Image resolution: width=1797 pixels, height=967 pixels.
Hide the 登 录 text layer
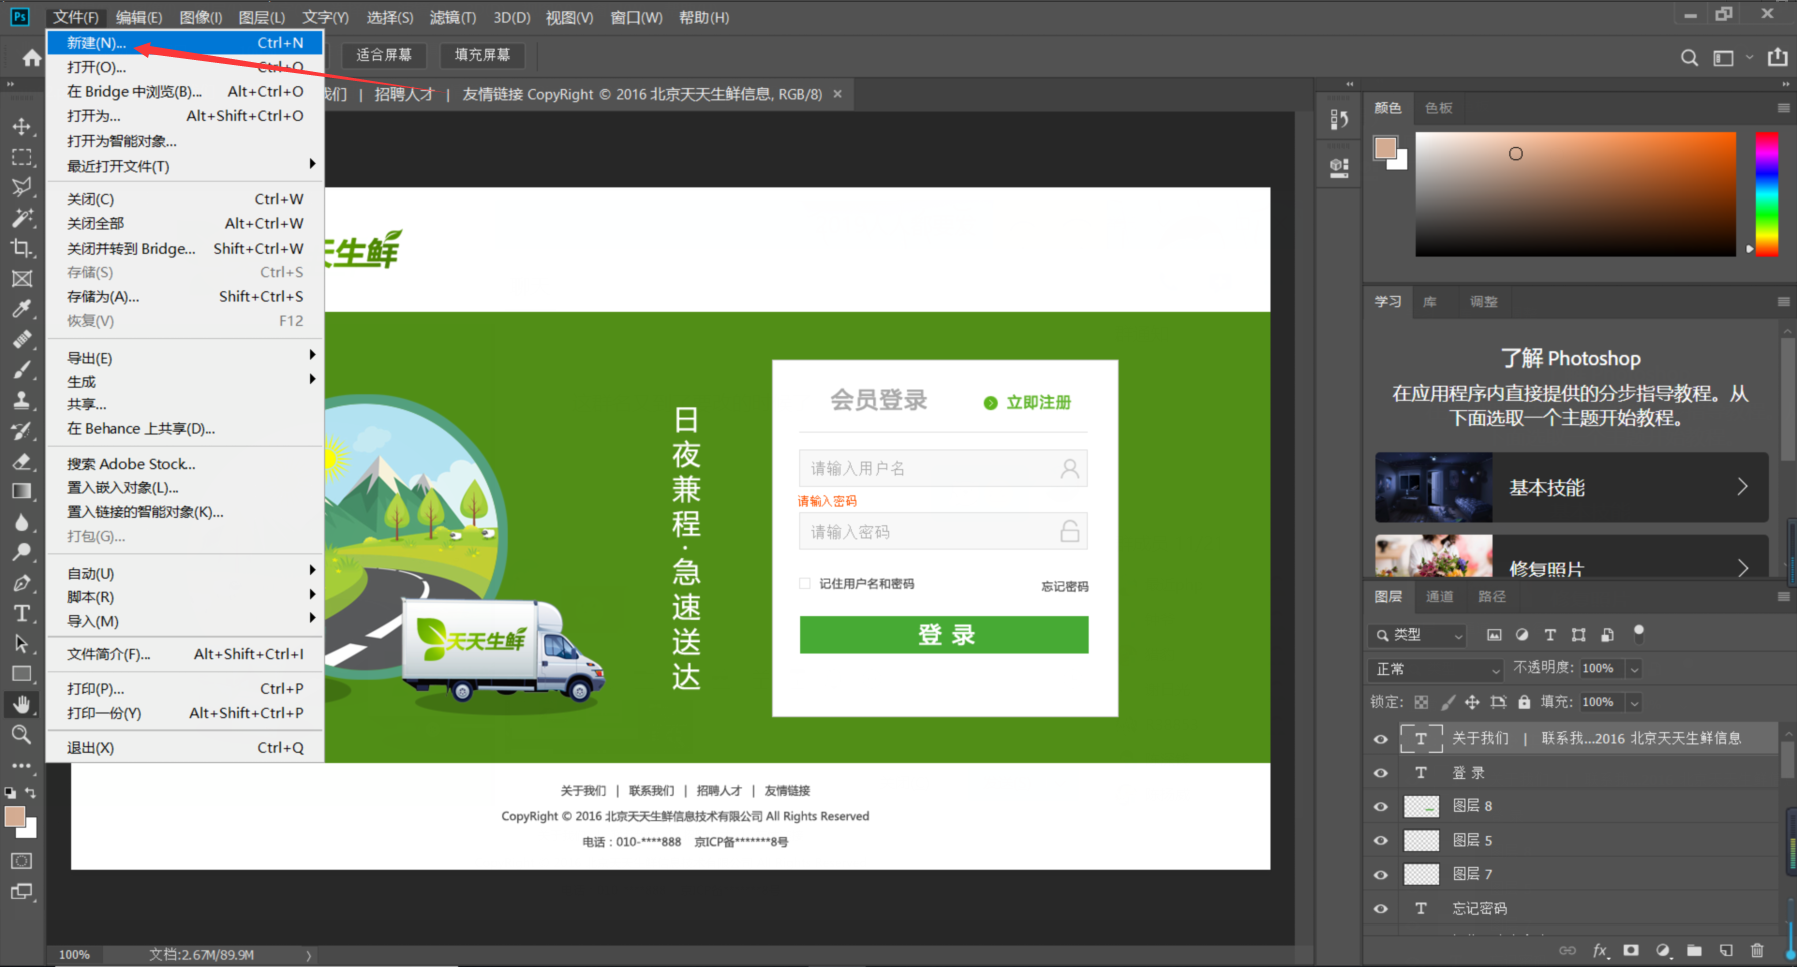tap(1381, 773)
